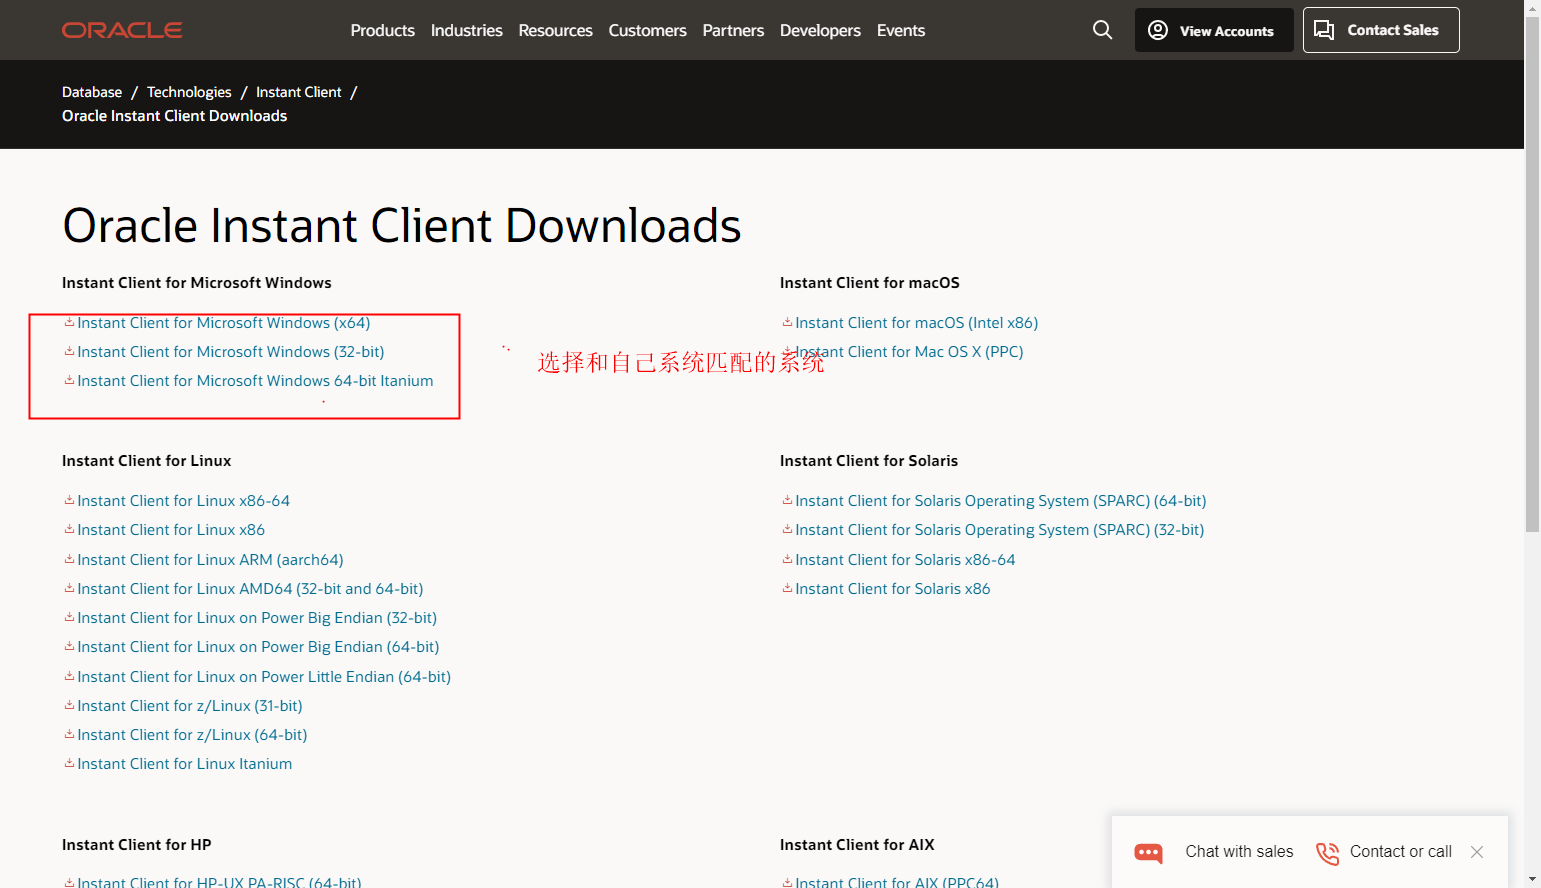Click download icon beside macOS (Intel x86) link

click(x=787, y=322)
